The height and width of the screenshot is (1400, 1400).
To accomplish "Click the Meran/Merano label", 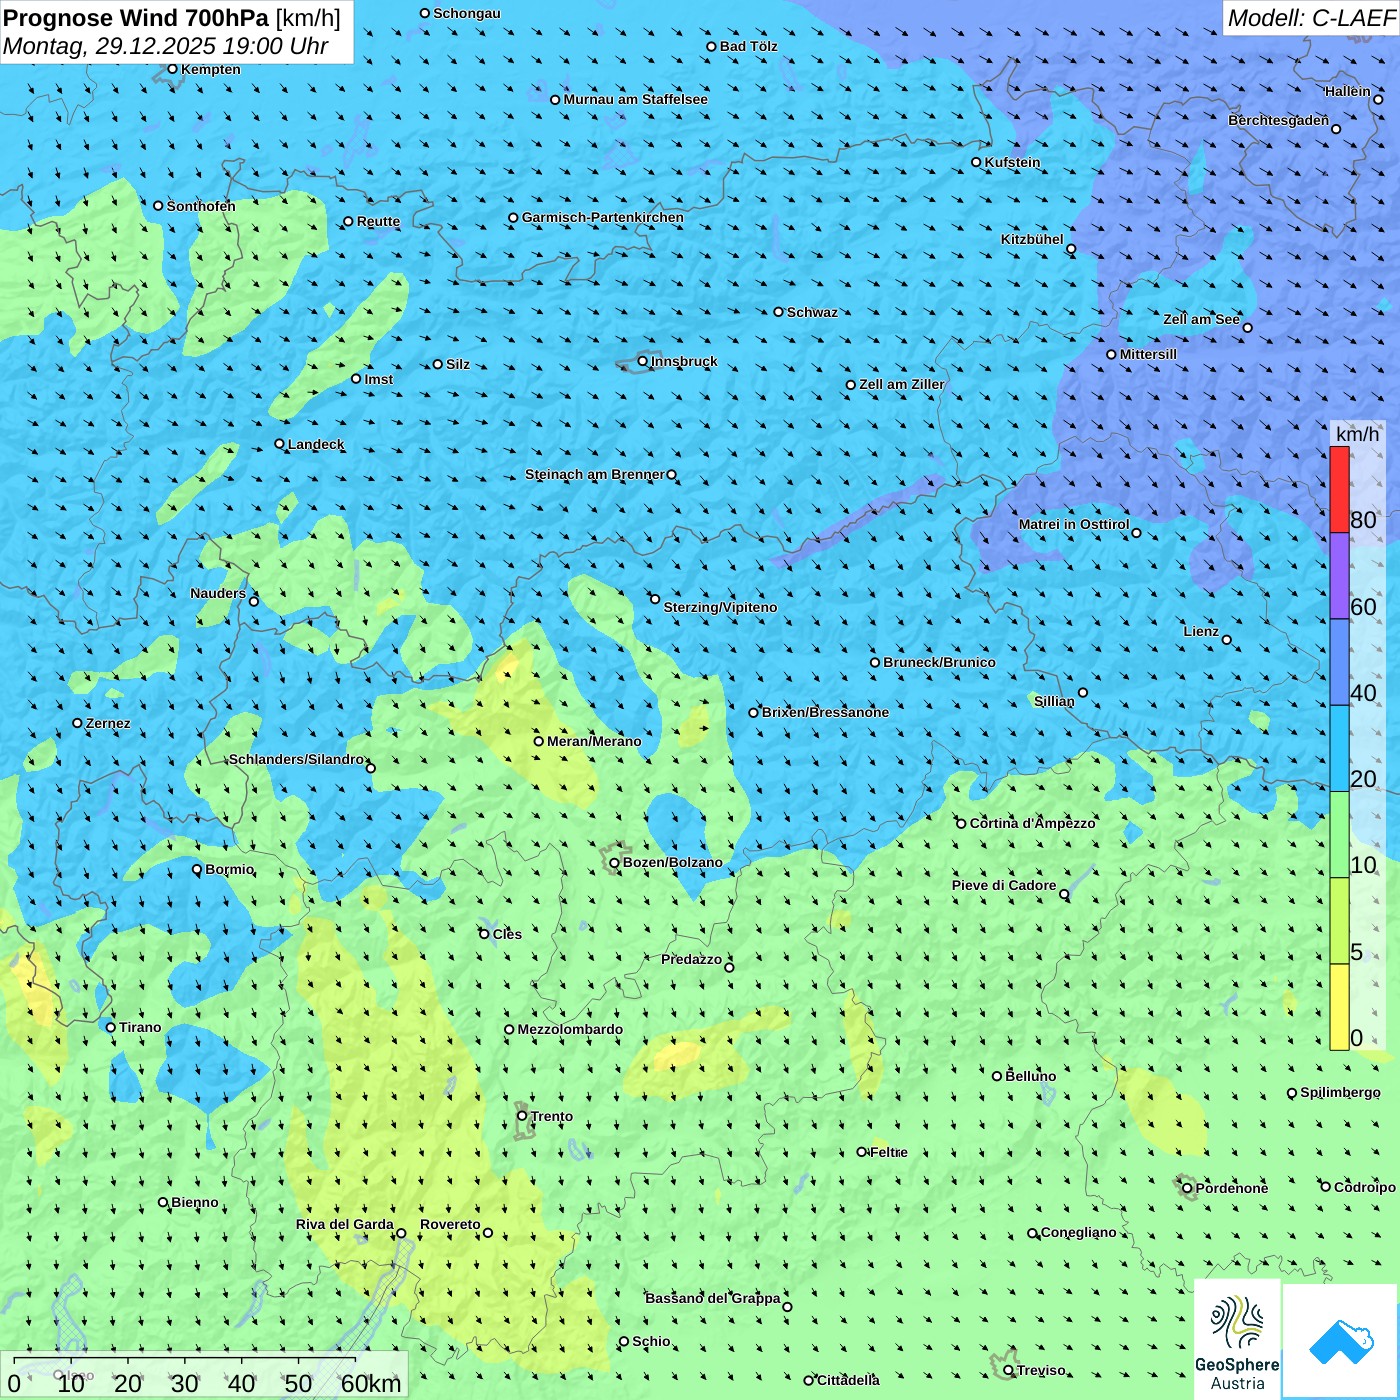I will 594,741.
